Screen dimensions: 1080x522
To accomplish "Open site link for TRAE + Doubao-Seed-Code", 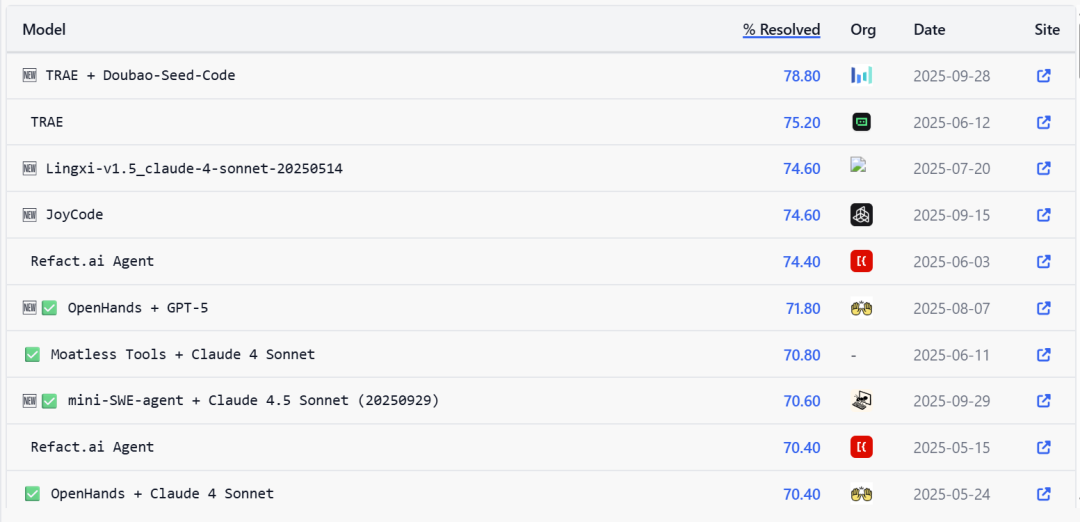I will click(1043, 76).
